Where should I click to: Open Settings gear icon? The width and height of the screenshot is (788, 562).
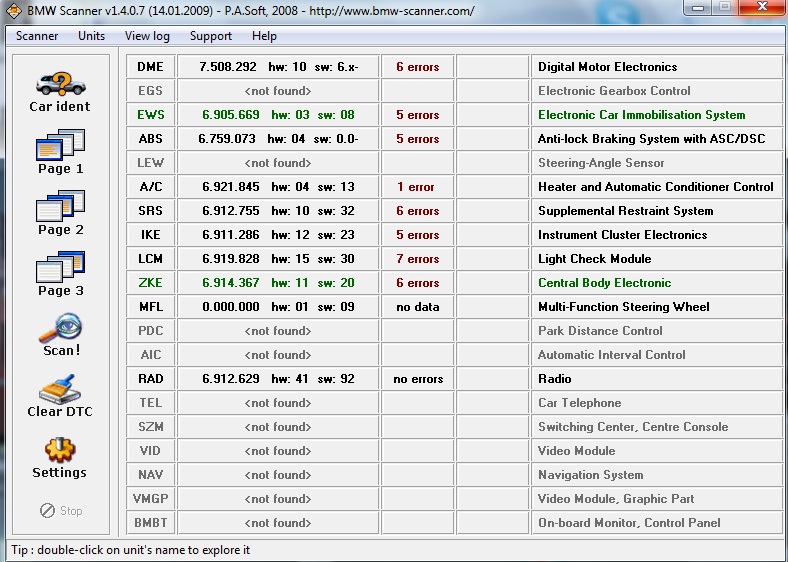pyautogui.click(x=60, y=451)
